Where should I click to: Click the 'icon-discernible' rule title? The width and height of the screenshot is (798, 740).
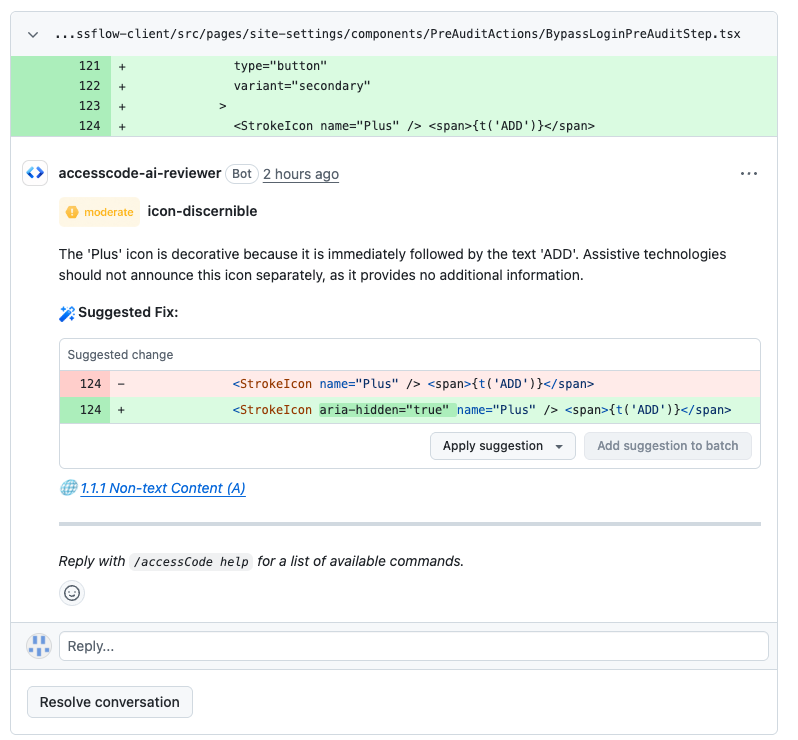202,211
